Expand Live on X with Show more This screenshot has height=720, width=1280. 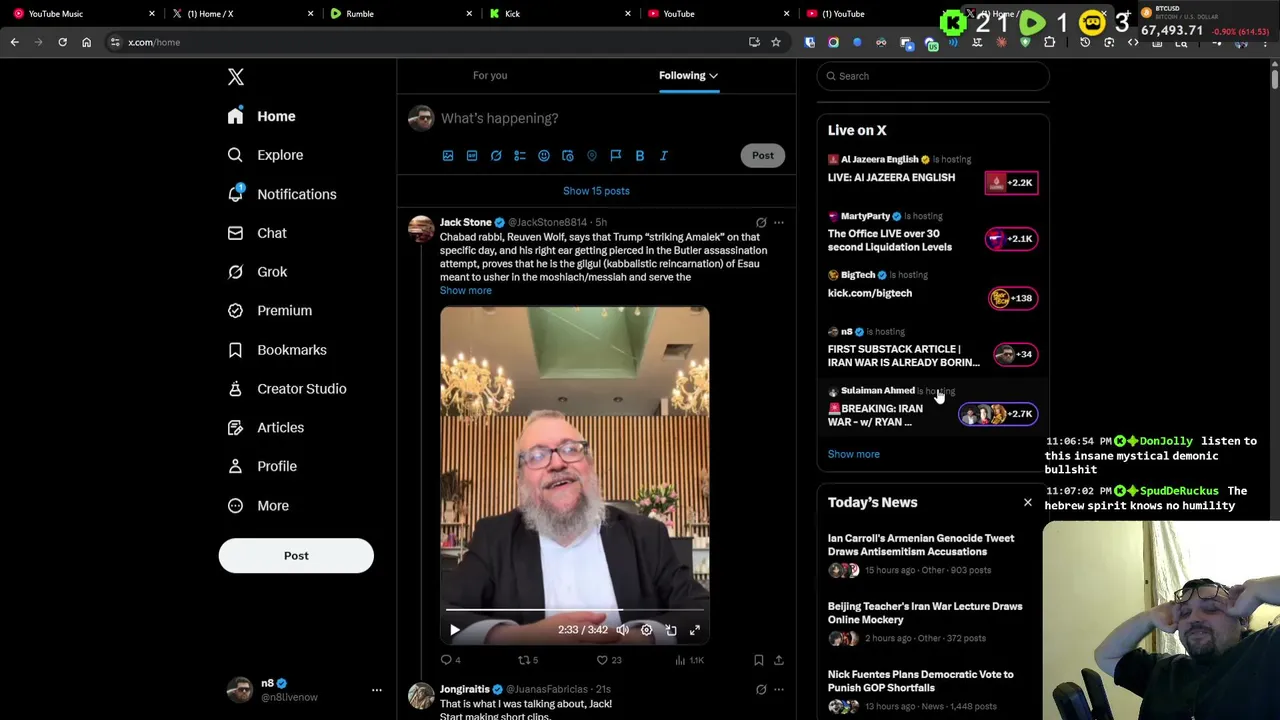pos(854,454)
